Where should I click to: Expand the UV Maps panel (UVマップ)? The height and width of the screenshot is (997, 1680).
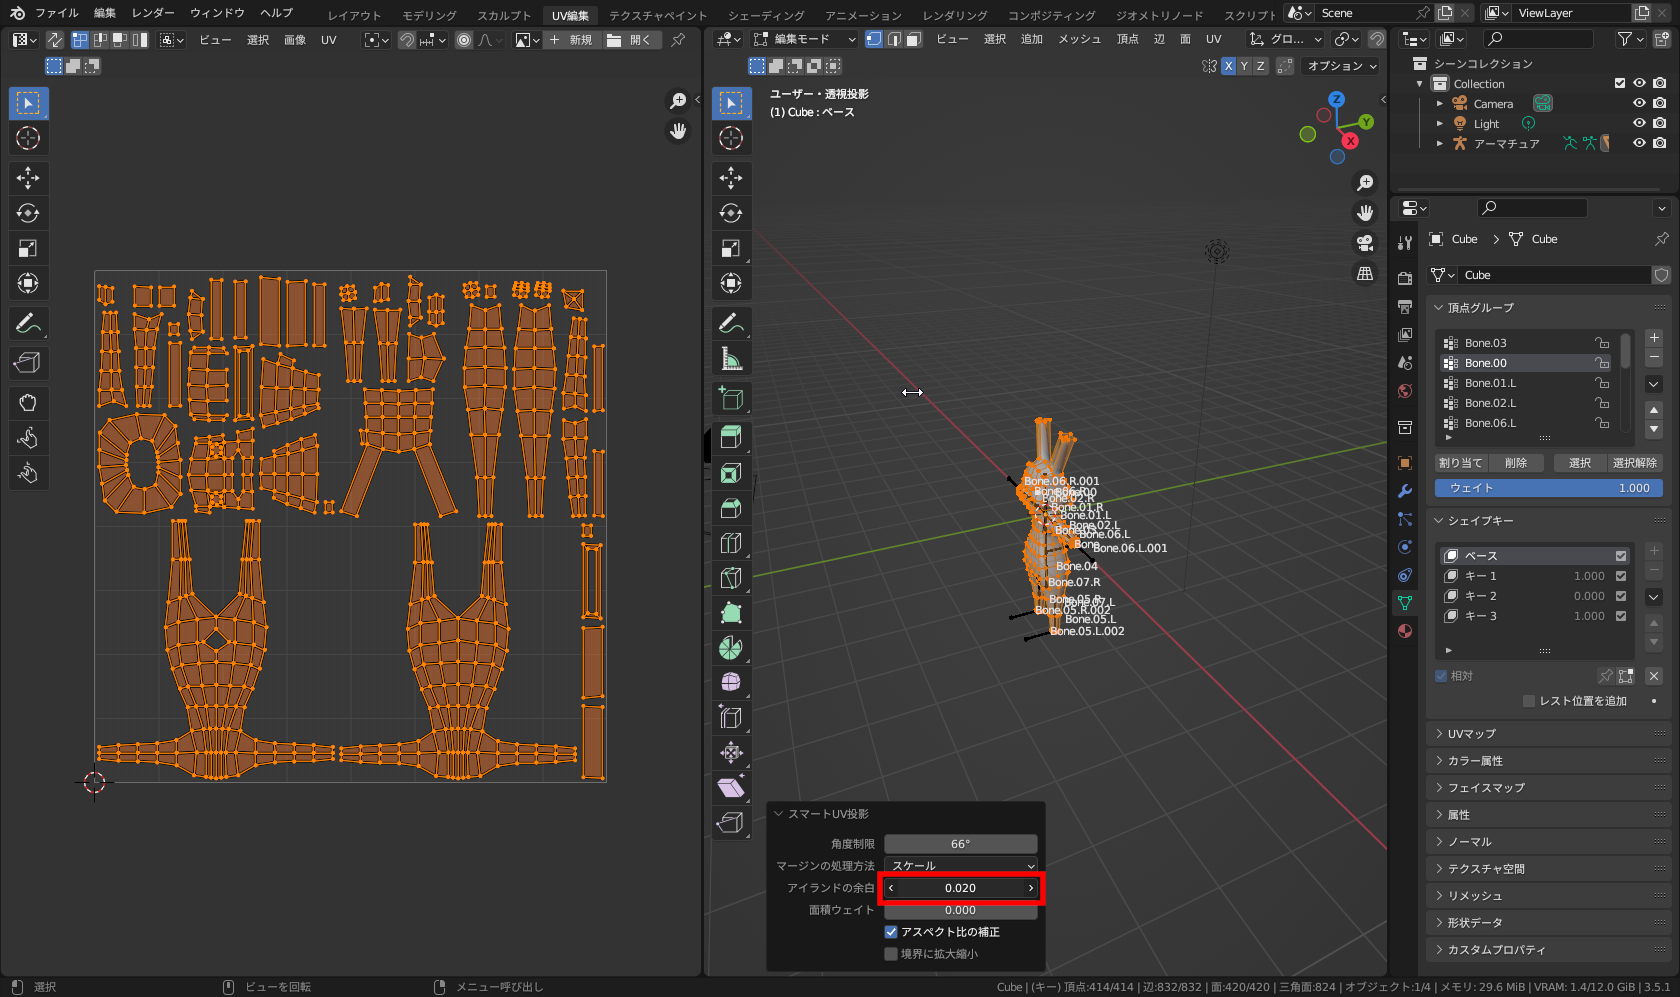[1471, 734]
